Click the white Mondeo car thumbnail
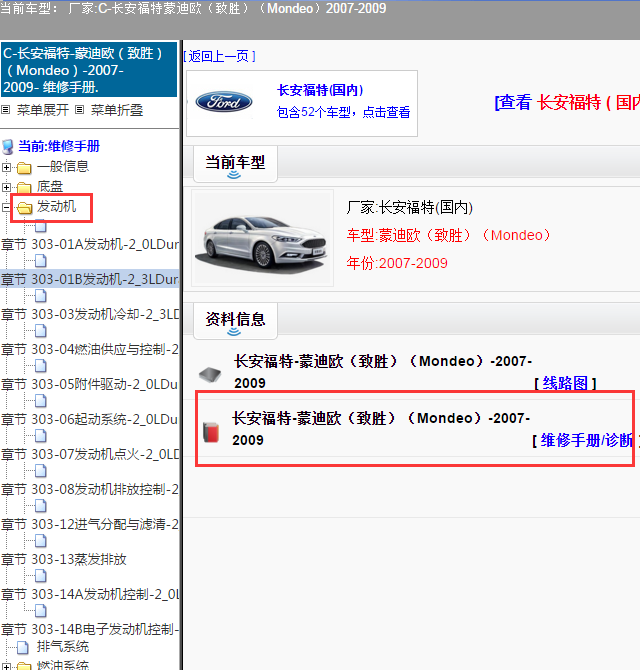 tap(262, 238)
